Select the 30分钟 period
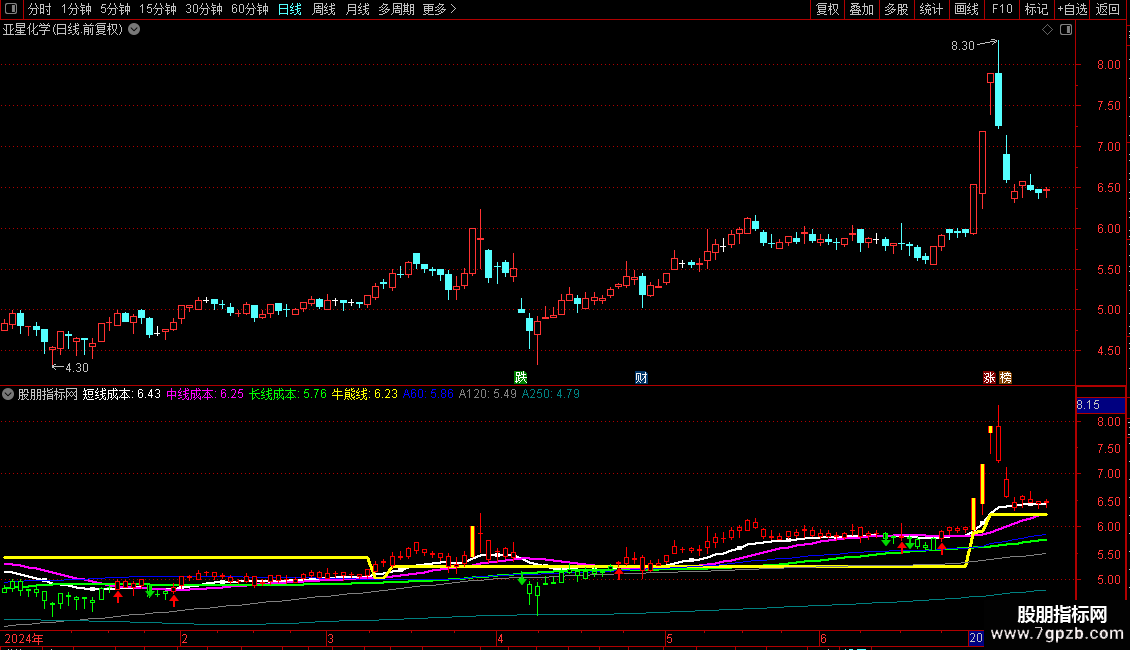This screenshot has width=1130, height=650. [203, 9]
